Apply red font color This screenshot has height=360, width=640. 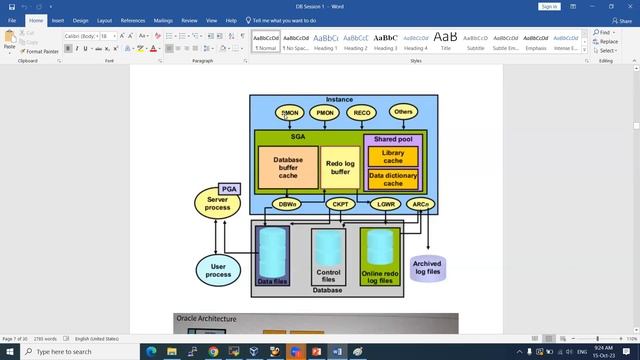[x=153, y=49]
